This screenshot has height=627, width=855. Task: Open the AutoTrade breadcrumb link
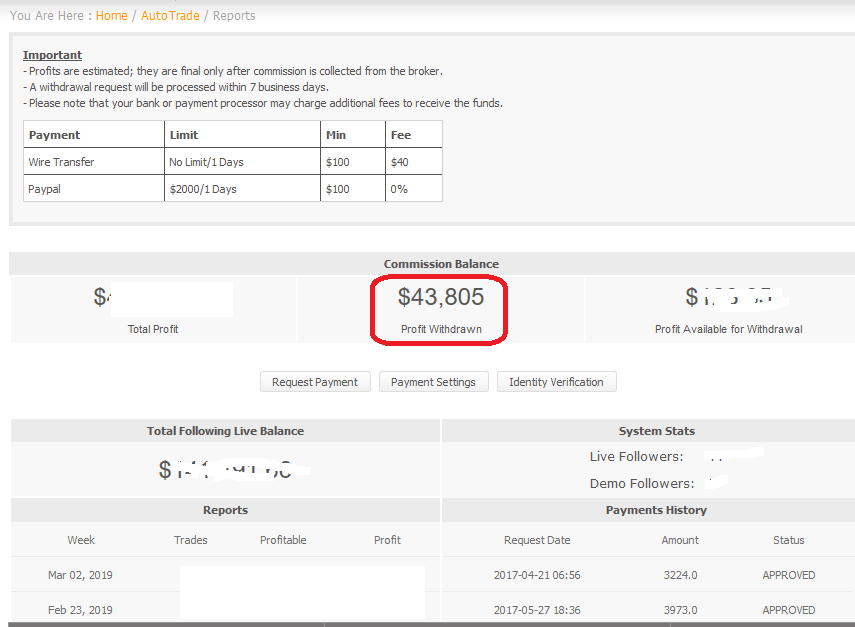170,15
